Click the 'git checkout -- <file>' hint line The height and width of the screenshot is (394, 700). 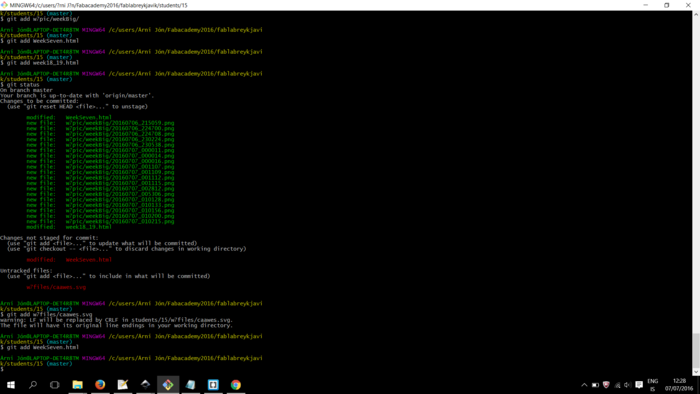(x=126, y=249)
